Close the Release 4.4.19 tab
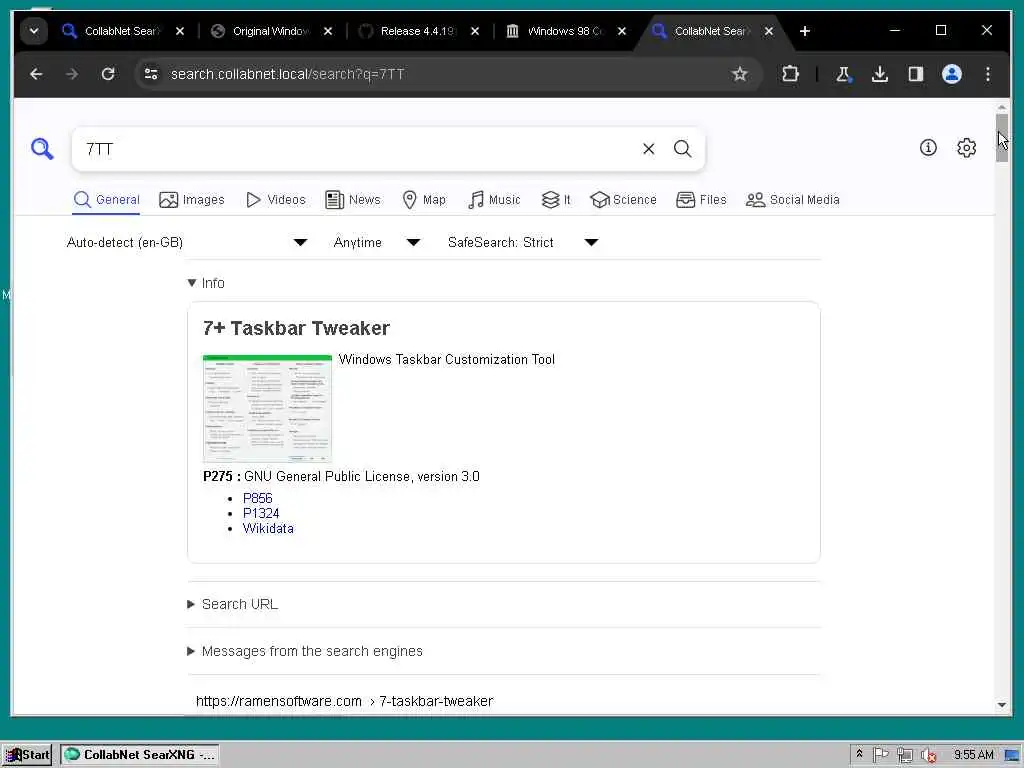The height and width of the screenshot is (768, 1024). [x=475, y=31]
